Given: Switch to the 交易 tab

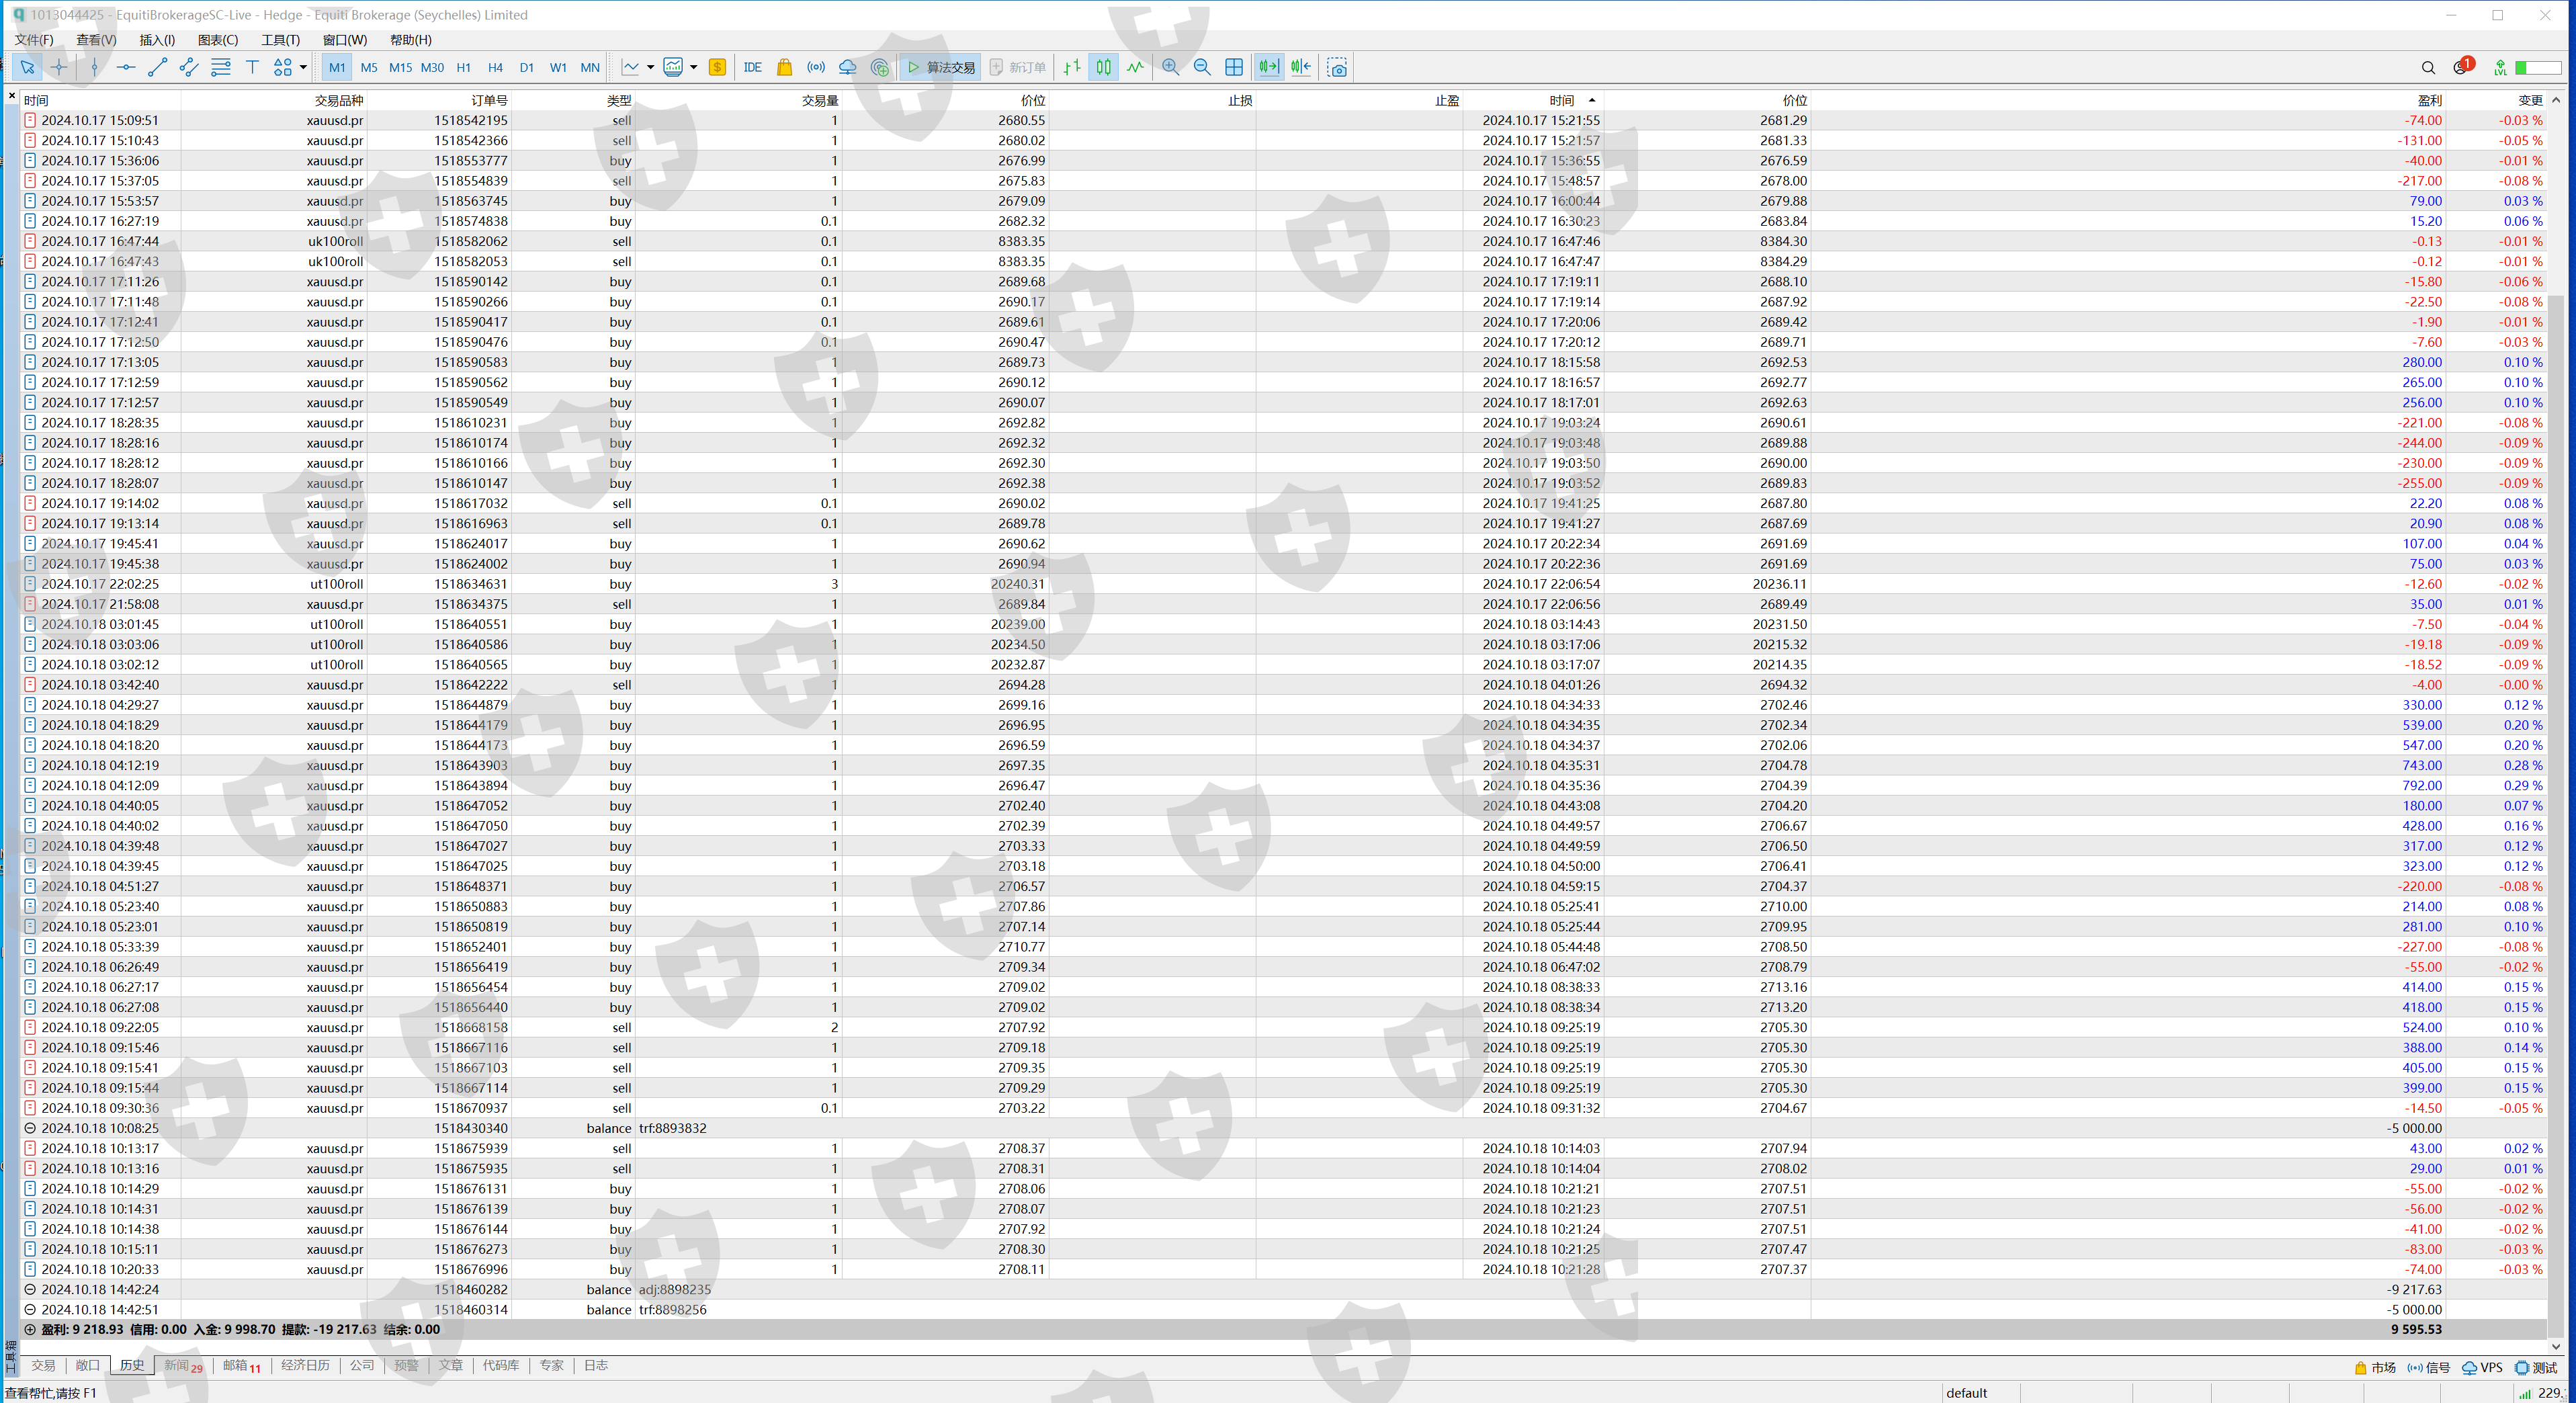Looking at the screenshot, I should click(43, 1365).
